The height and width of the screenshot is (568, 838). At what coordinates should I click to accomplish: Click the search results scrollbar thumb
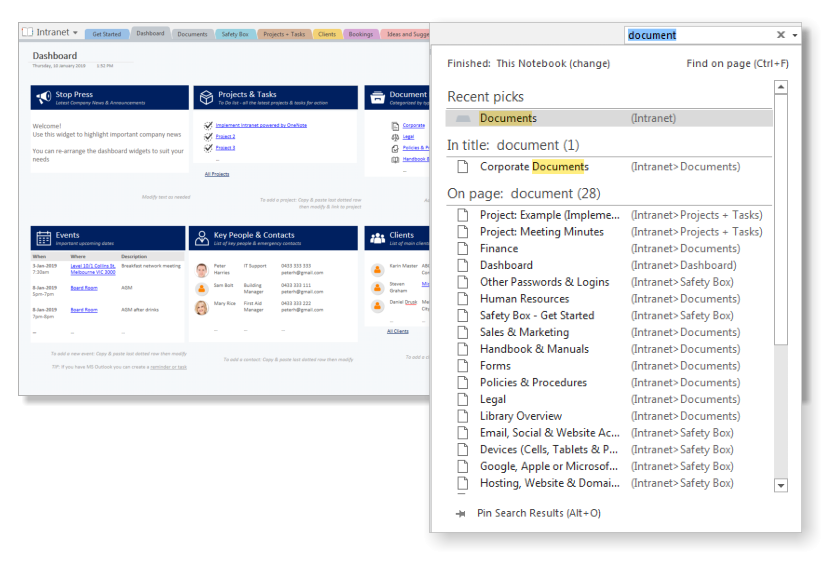(781, 220)
